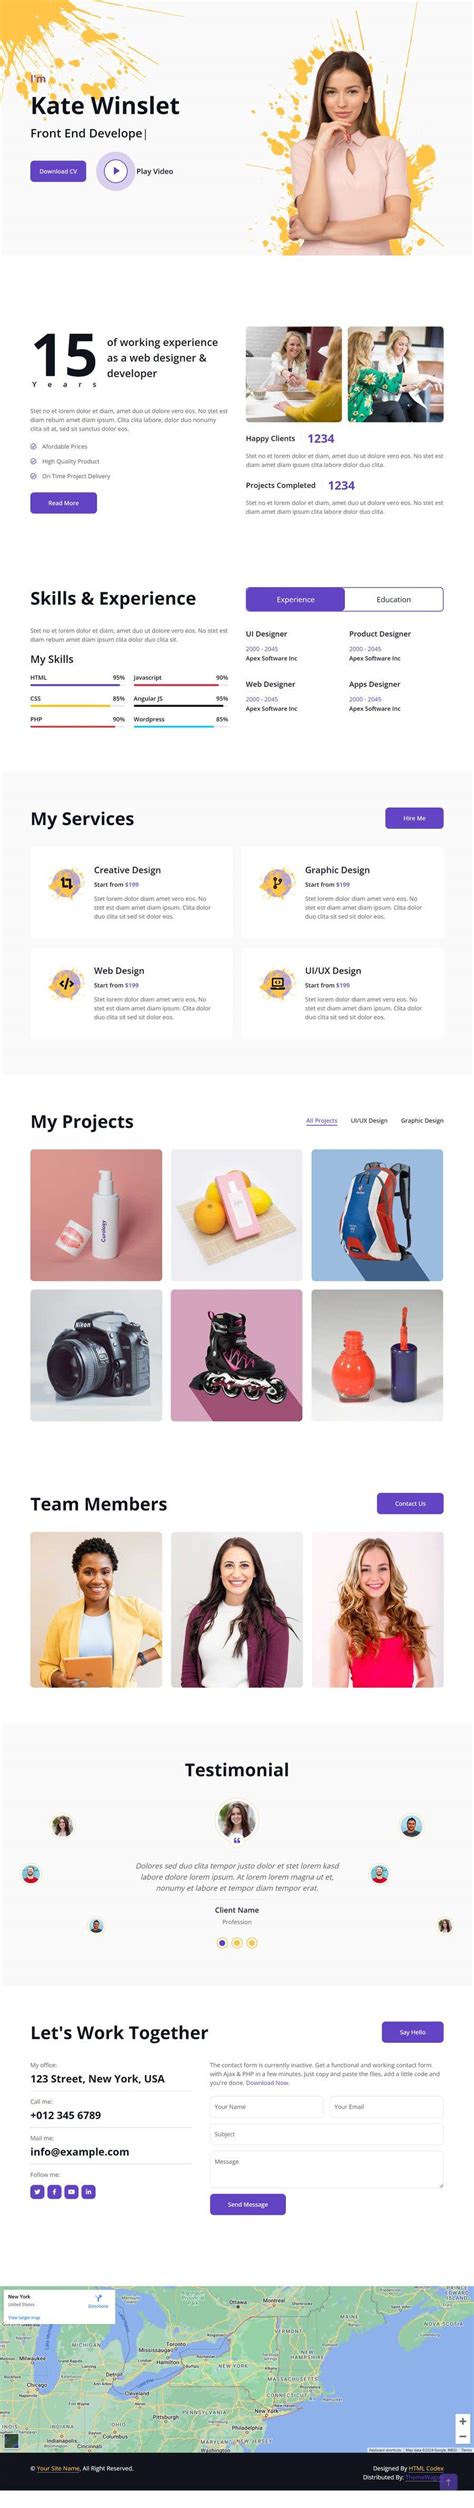
Task: Filter projects by Graphic Design
Action: point(422,1120)
